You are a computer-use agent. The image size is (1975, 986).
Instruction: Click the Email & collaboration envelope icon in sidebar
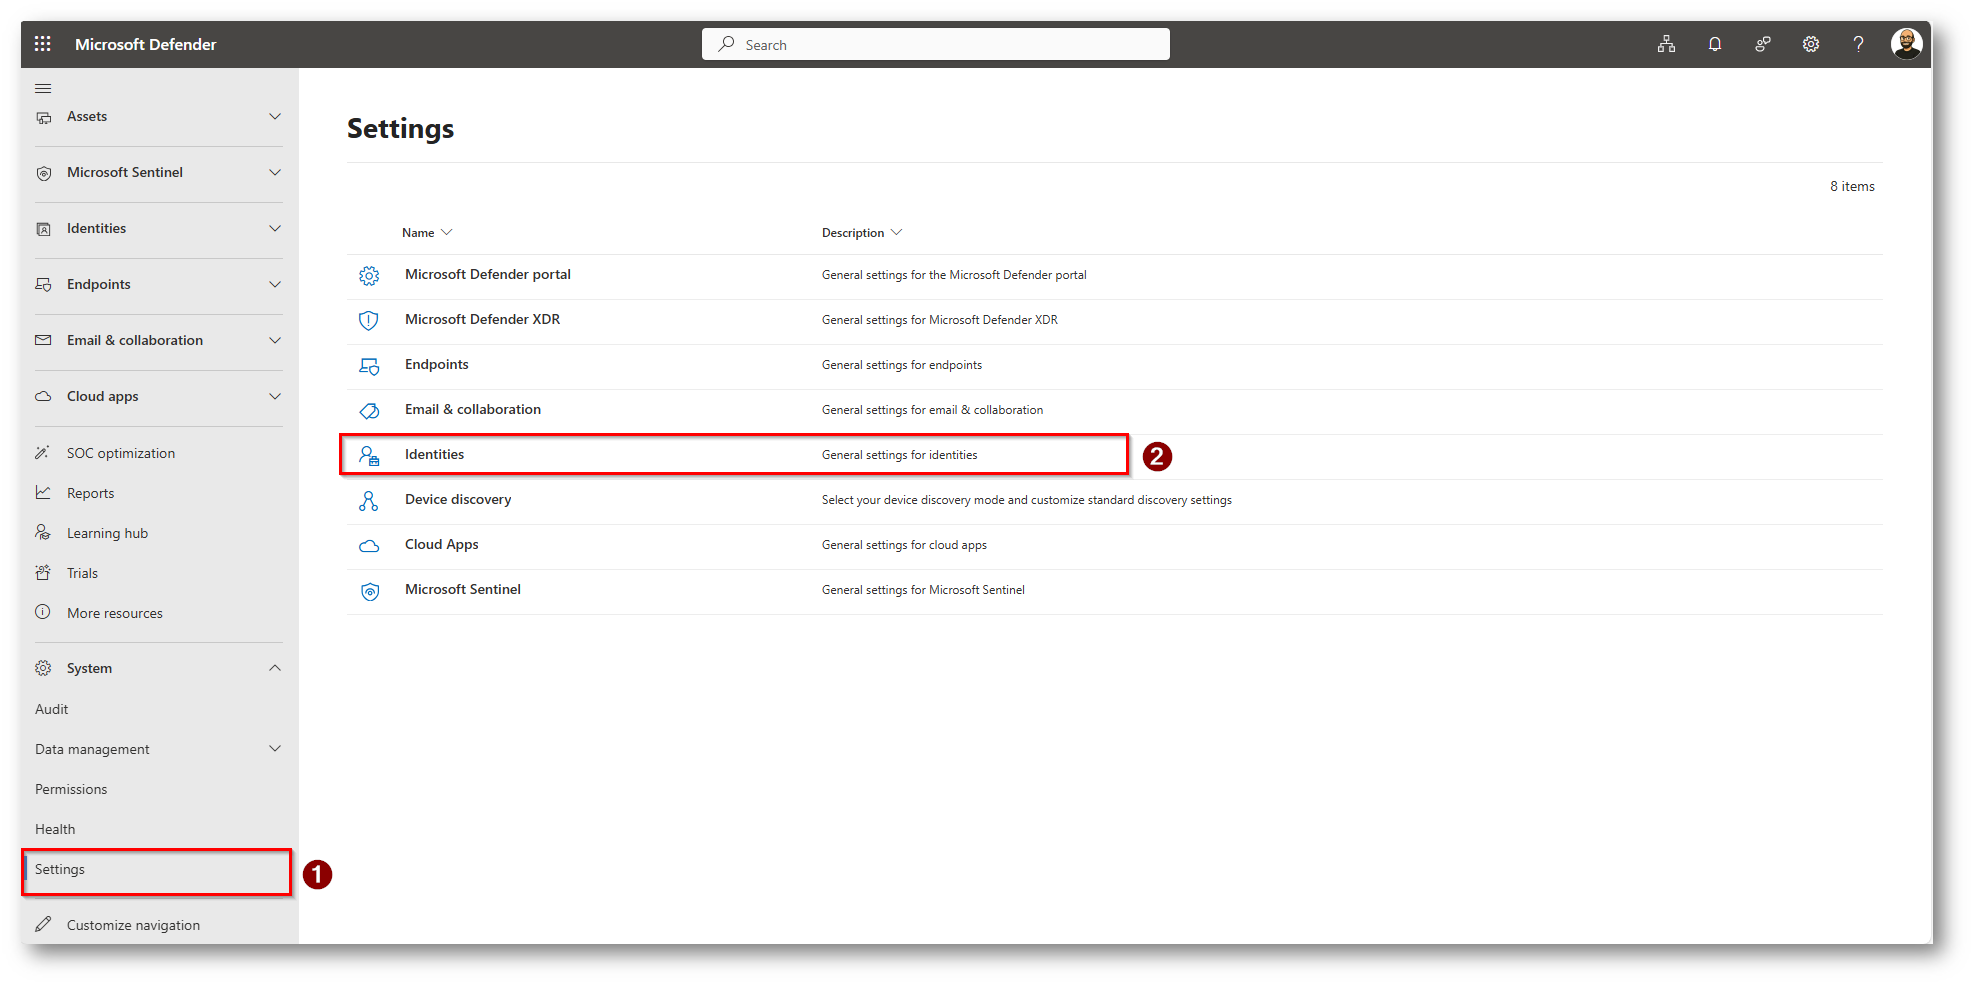pos(43,340)
